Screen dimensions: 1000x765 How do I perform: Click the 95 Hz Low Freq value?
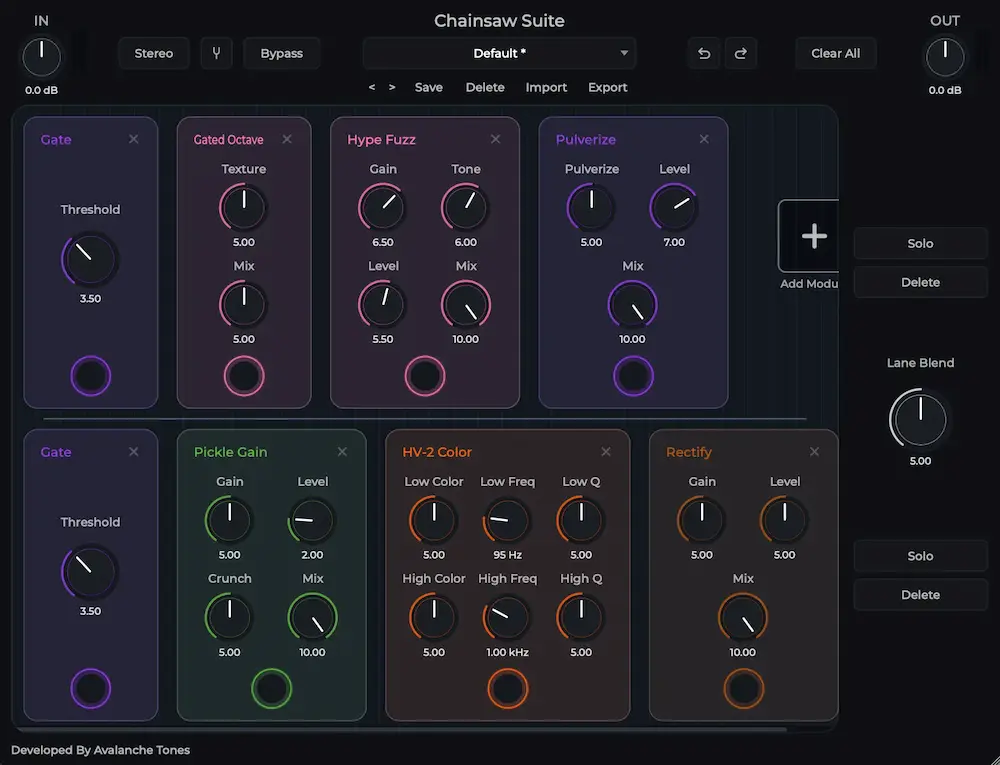coord(508,555)
